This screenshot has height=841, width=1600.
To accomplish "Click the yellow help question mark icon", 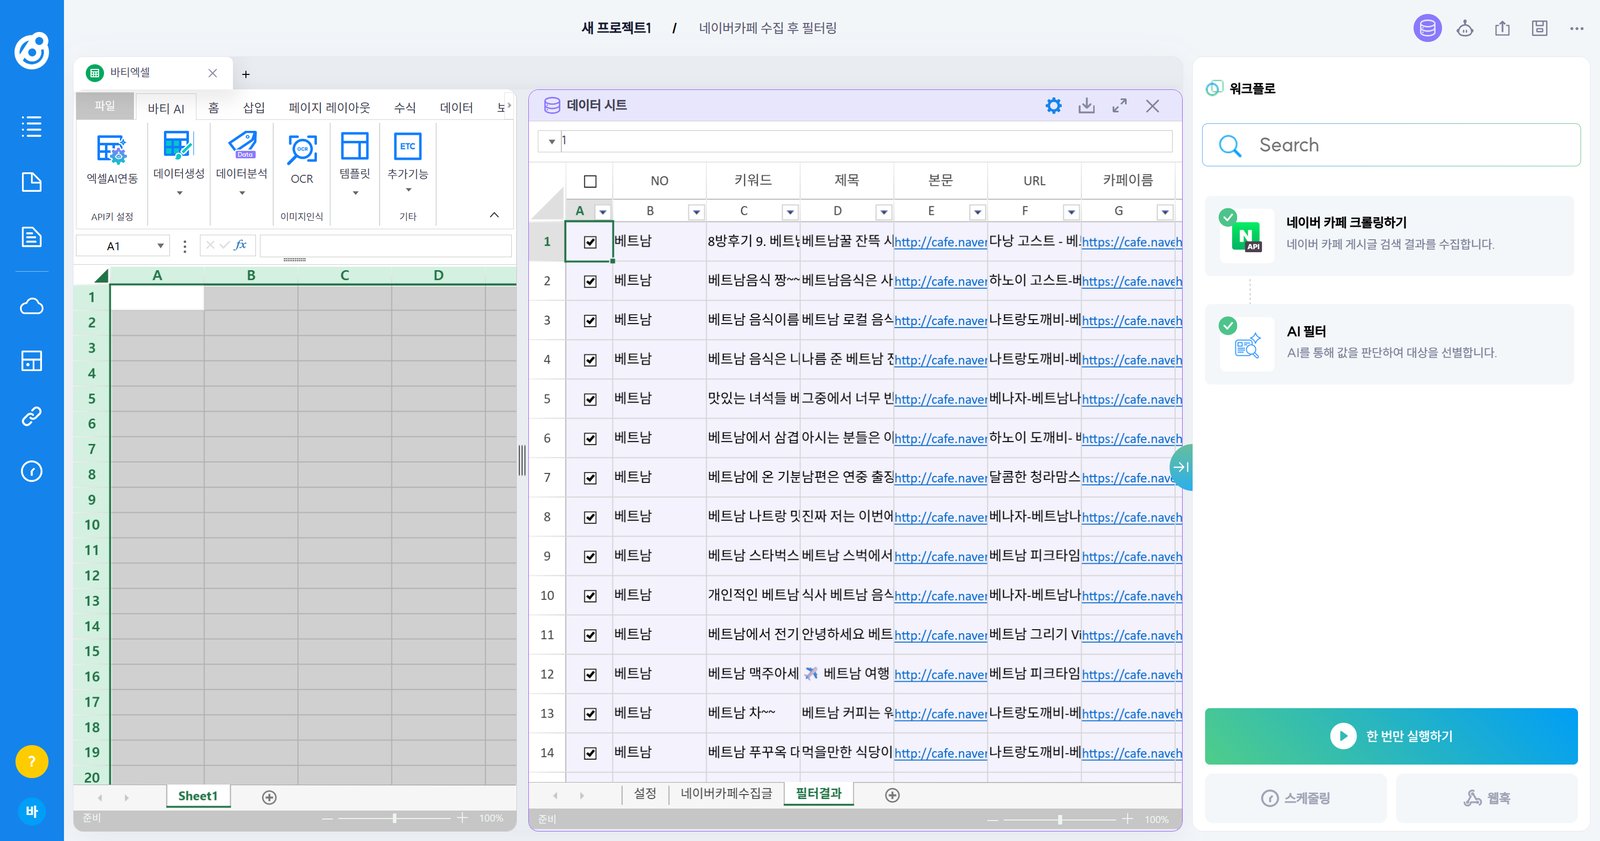I will [32, 762].
